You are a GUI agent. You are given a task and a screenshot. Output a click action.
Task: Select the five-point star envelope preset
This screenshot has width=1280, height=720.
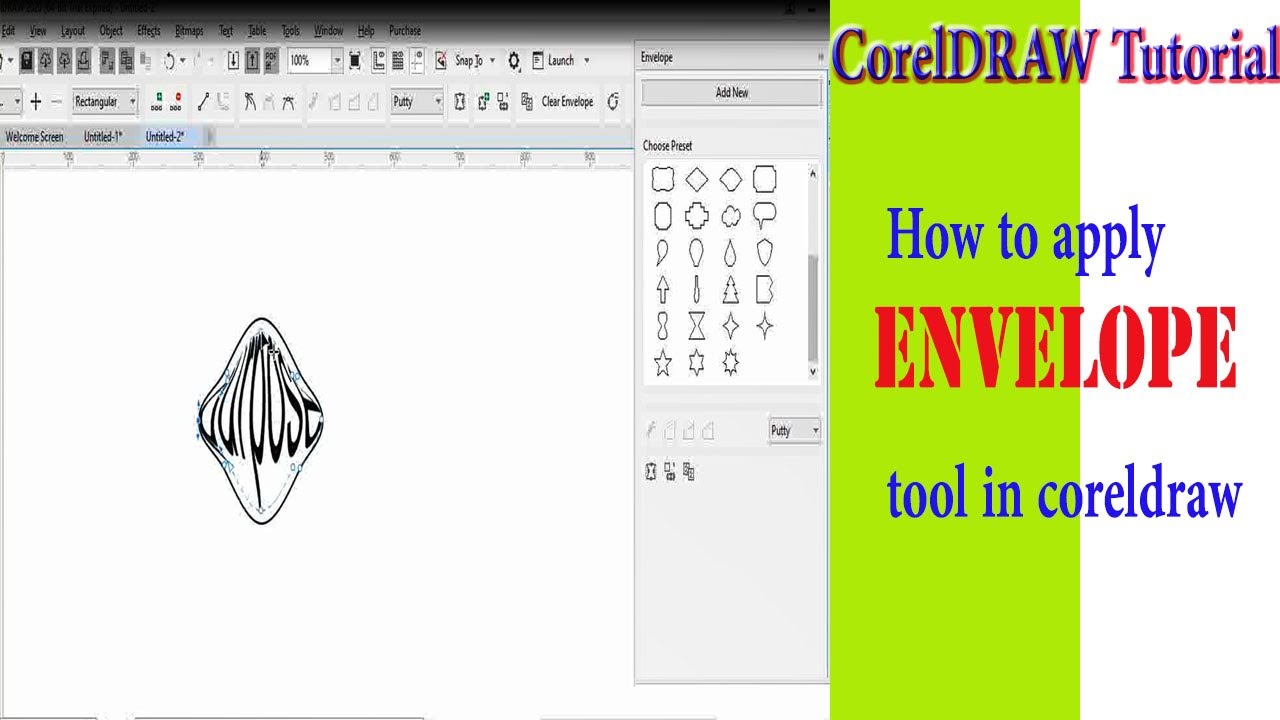(662, 363)
